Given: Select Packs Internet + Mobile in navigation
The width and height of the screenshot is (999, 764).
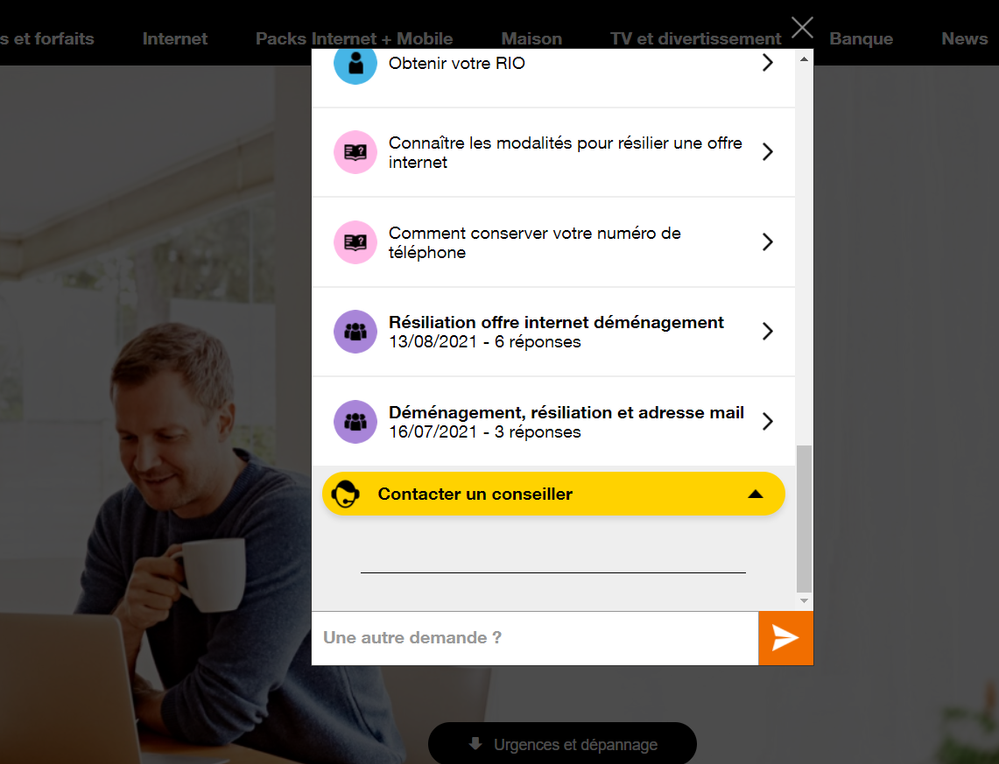Looking at the screenshot, I should point(354,39).
